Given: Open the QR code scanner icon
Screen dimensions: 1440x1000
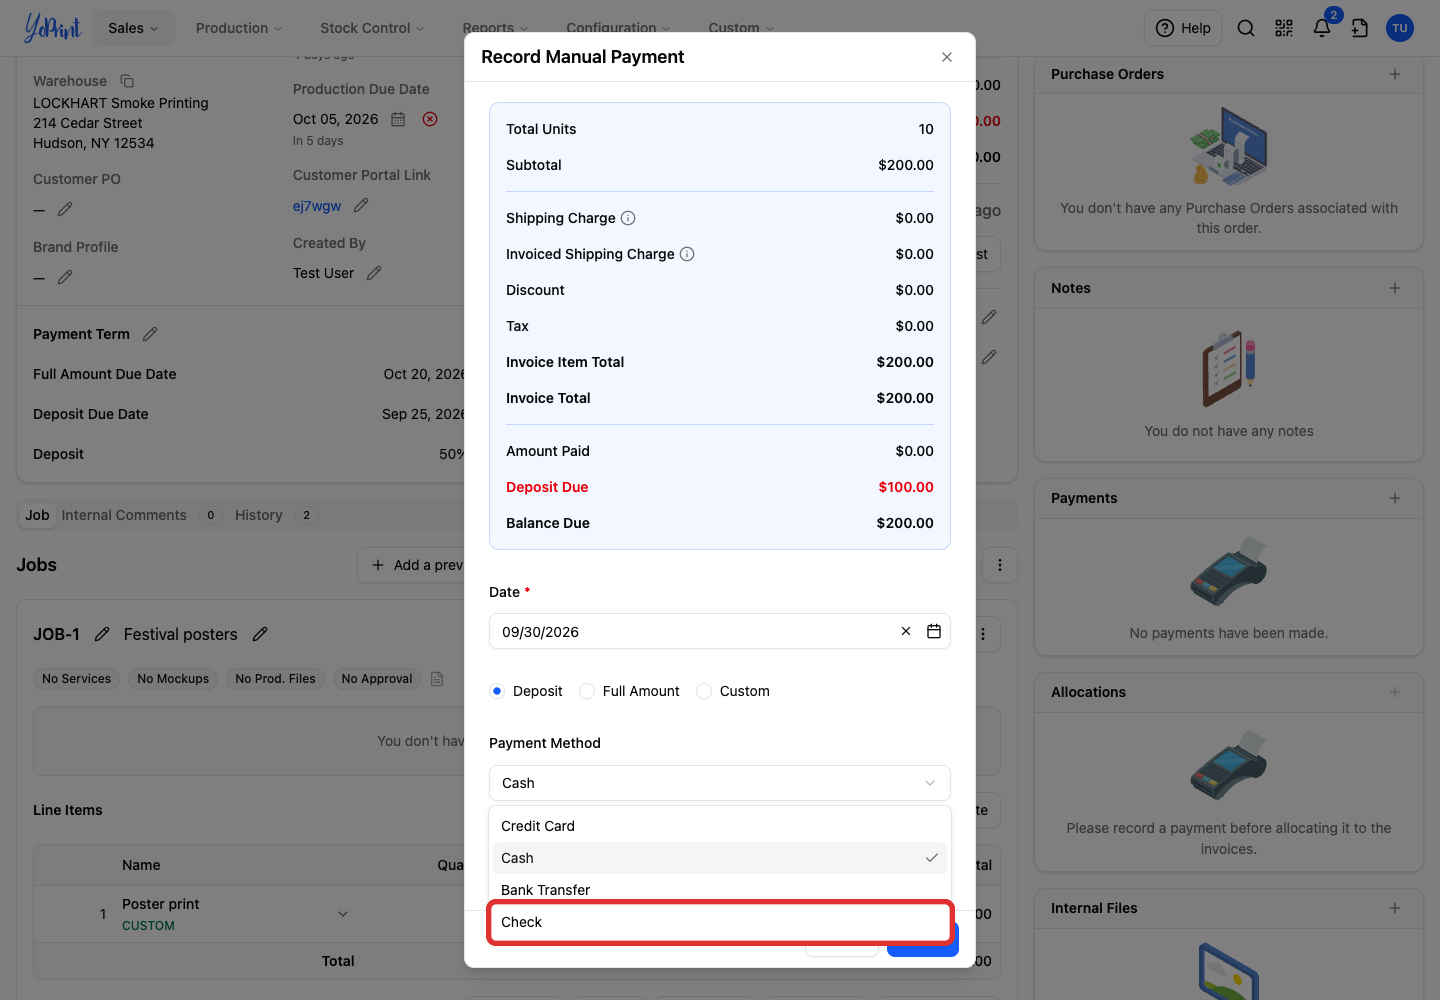Looking at the screenshot, I should click(x=1284, y=28).
